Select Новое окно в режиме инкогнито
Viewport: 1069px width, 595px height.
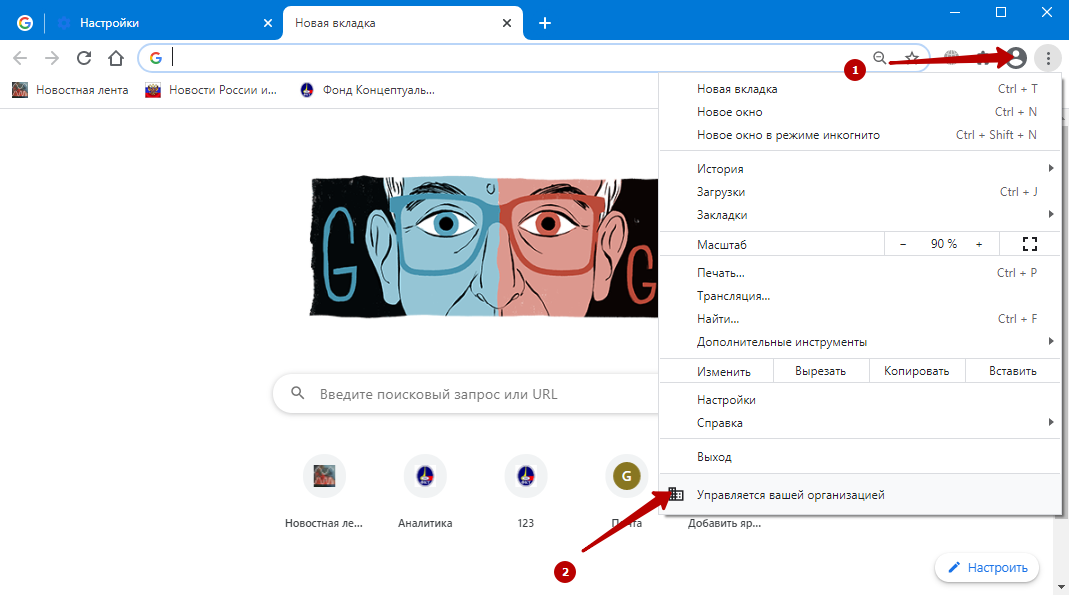788,135
